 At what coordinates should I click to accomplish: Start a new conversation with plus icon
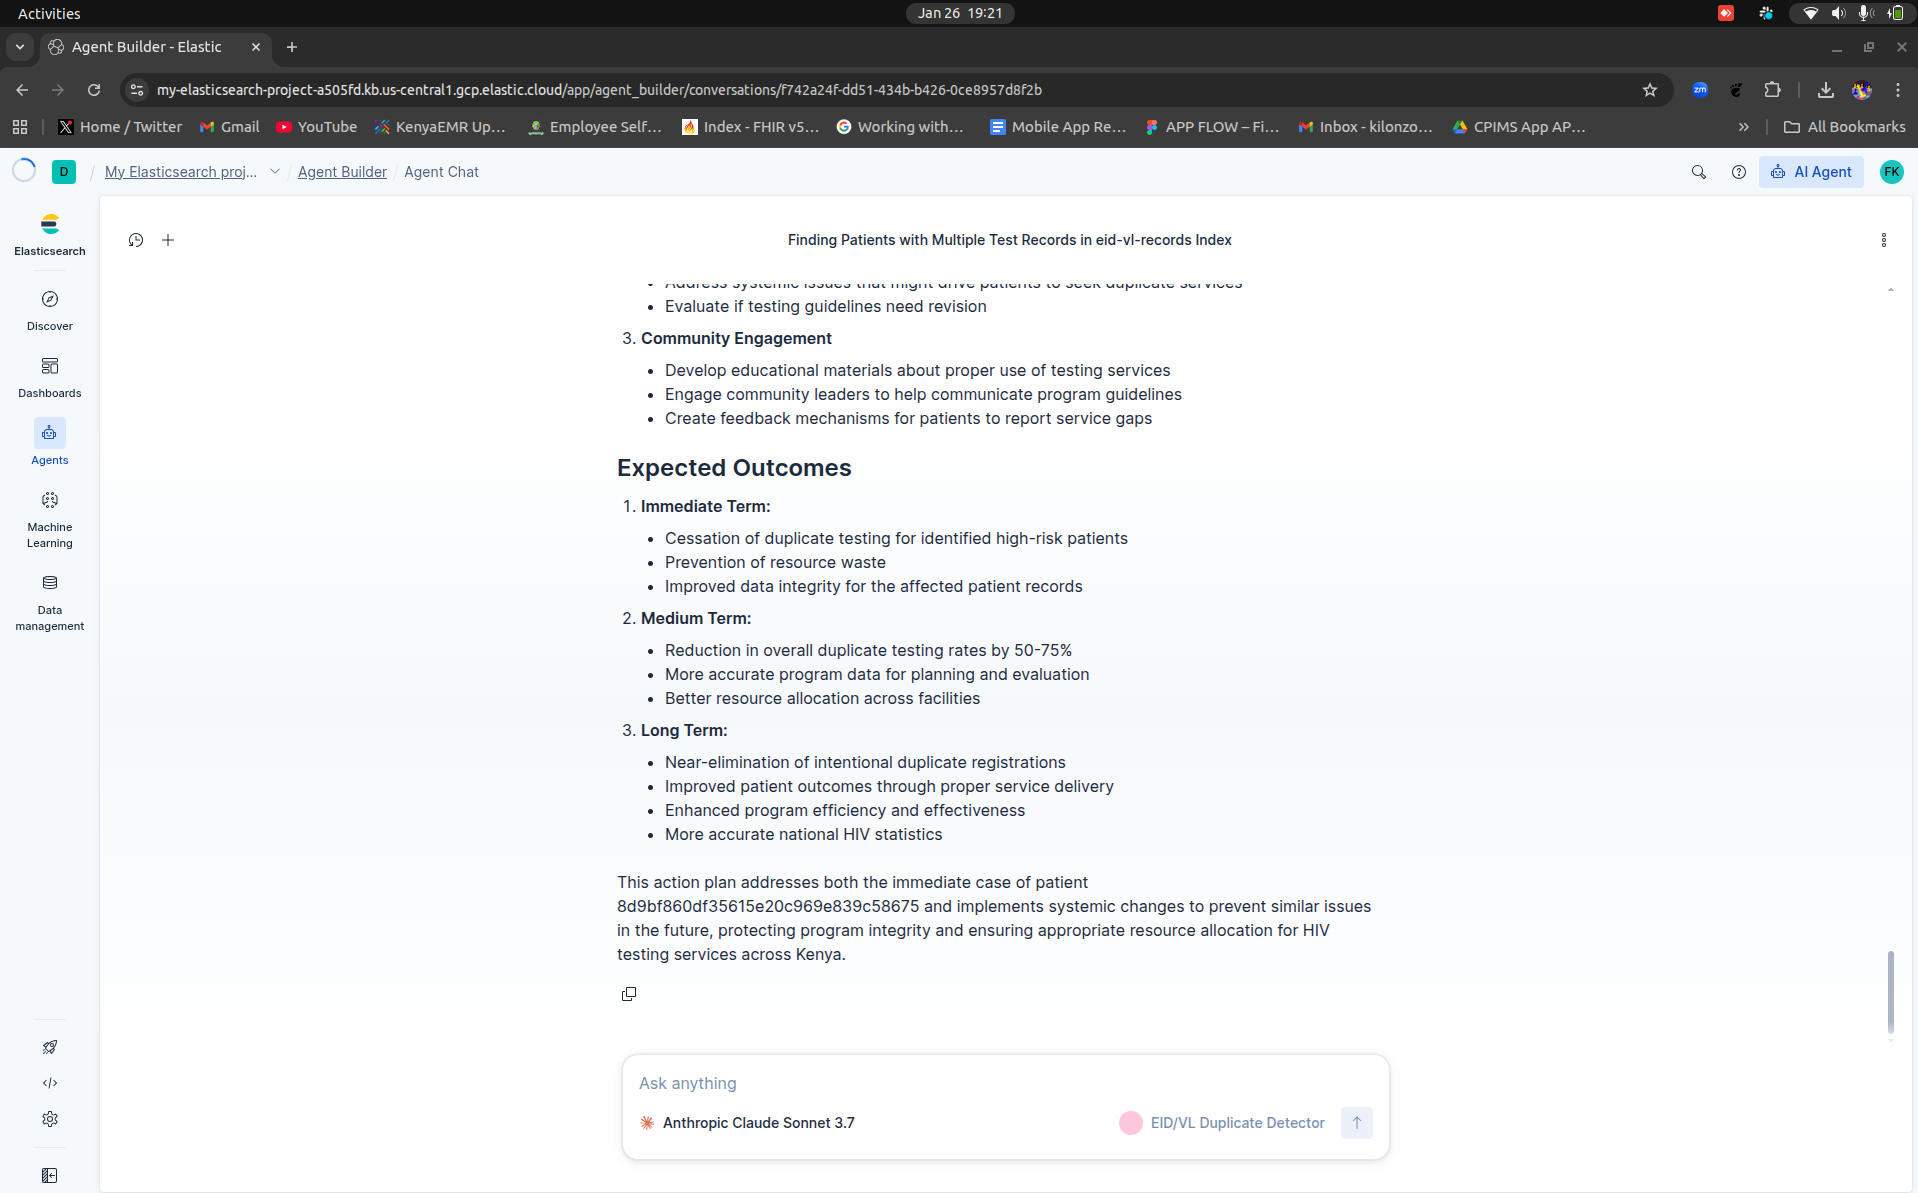pos(168,240)
